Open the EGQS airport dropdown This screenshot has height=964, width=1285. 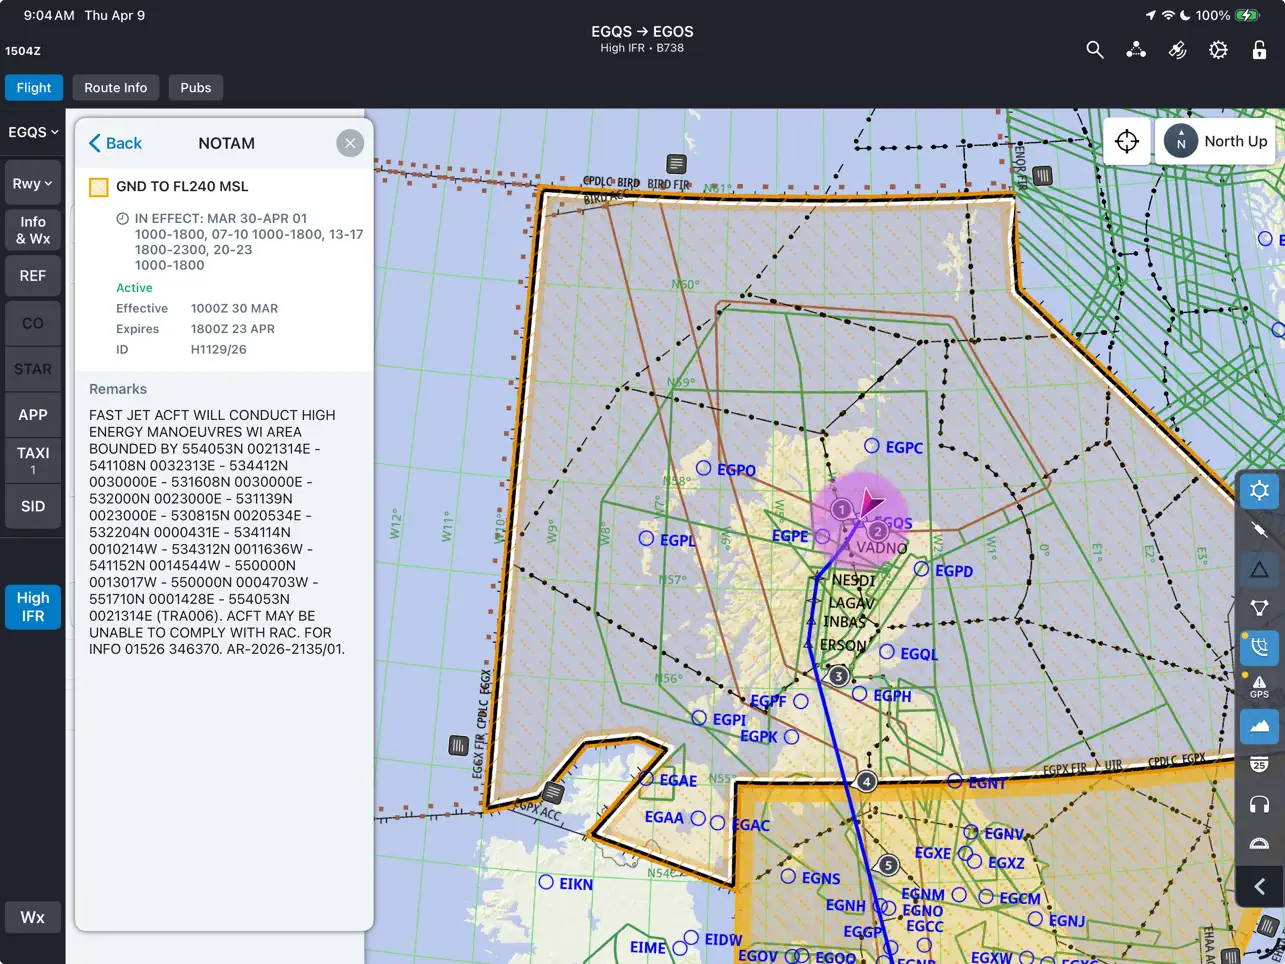pos(33,132)
